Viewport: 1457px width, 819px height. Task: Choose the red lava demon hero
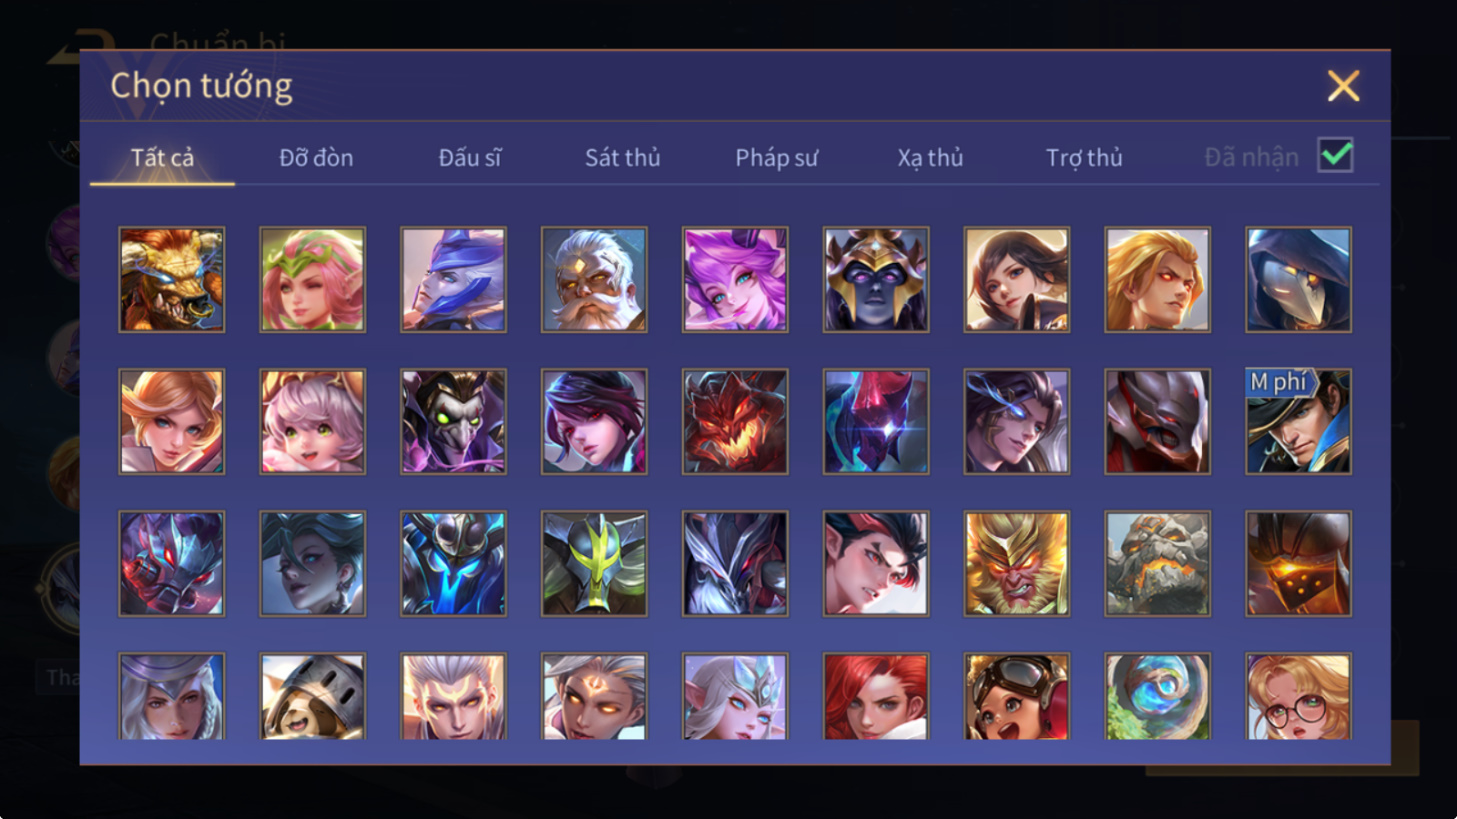click(735, 421)
